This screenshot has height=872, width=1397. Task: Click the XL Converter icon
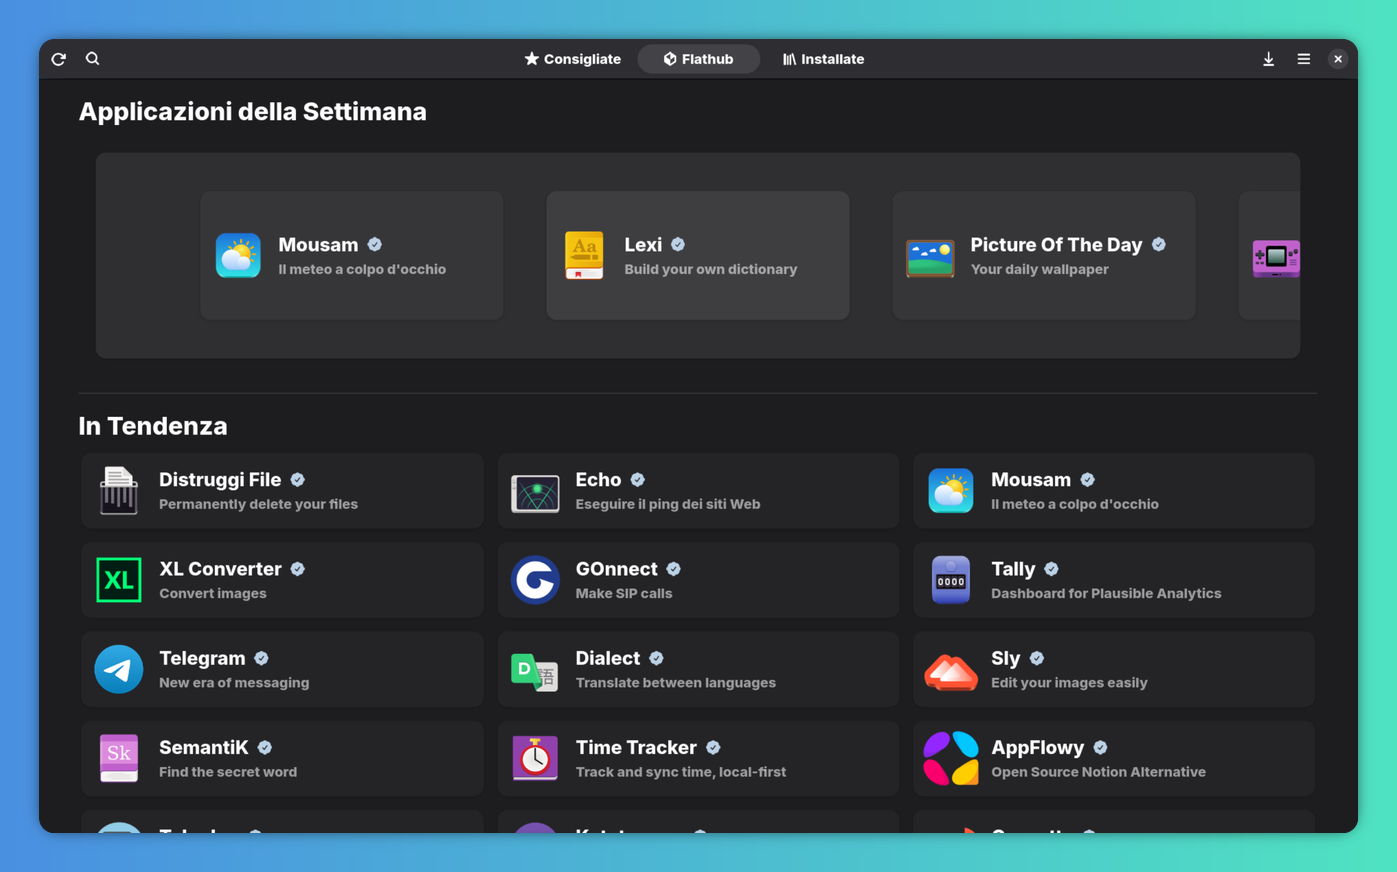(119, 580)
